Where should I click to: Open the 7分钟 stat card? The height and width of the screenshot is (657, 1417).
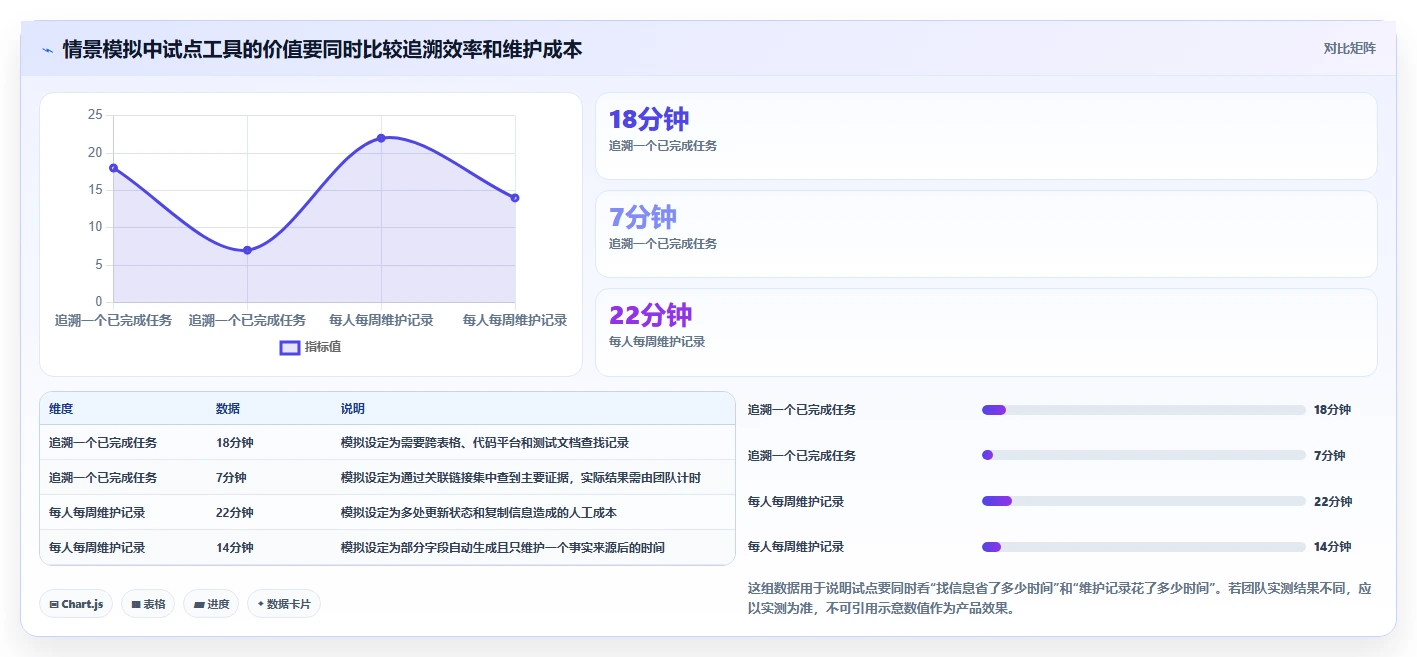[986, 234]
